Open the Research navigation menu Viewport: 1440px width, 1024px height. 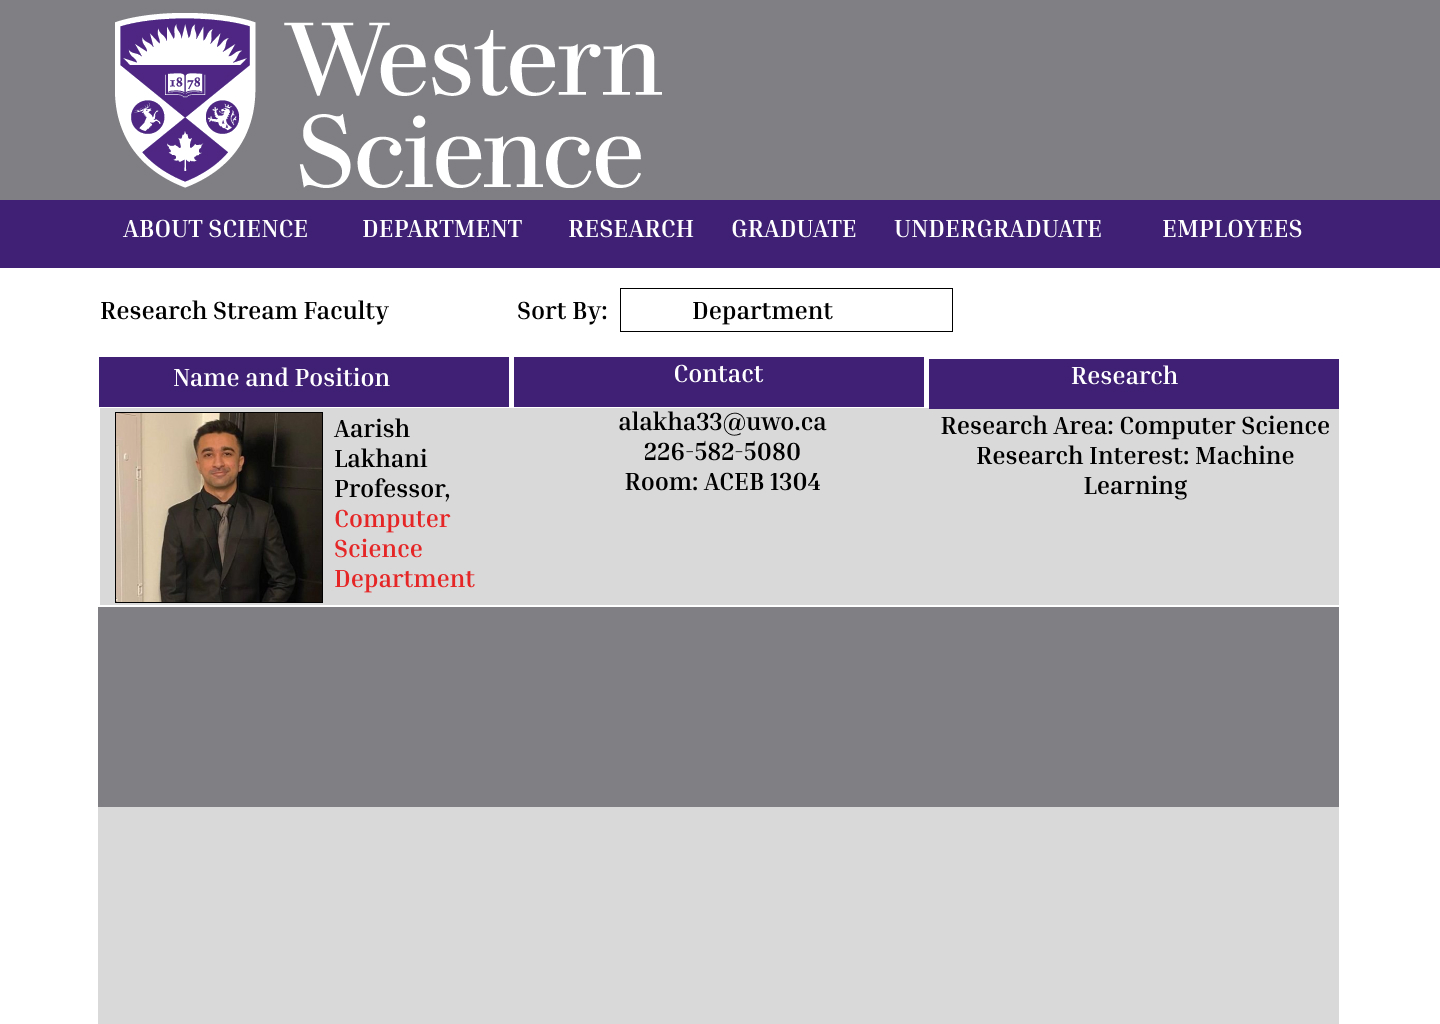click(x=631, y=229)
